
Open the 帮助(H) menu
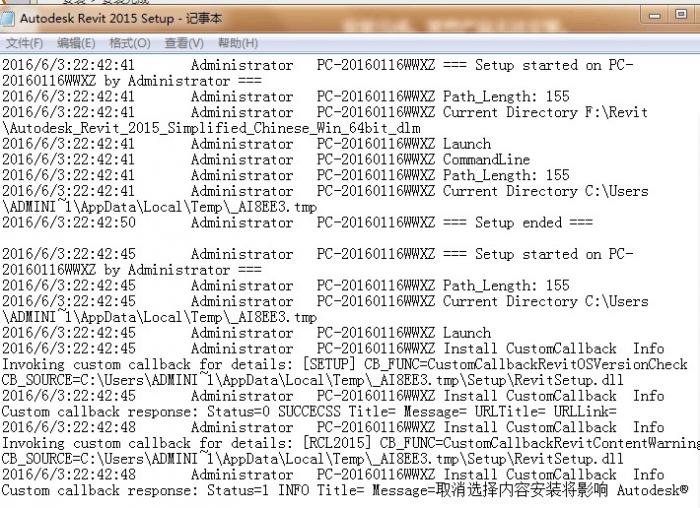click(238, 43)
